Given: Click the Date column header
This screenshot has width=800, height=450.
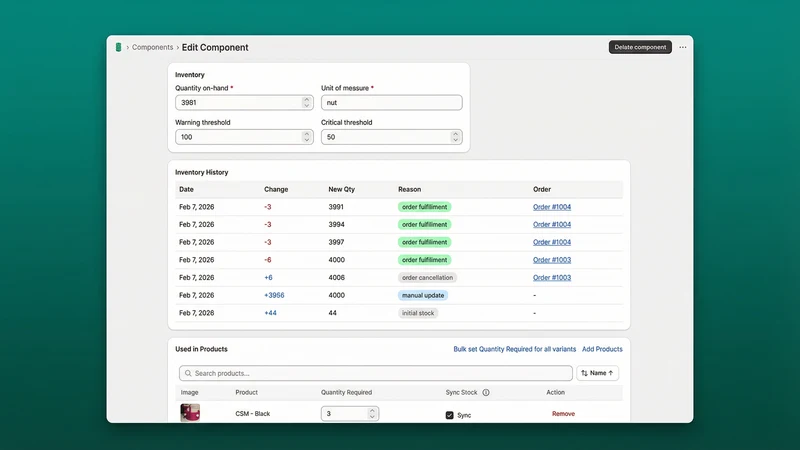Looking at the screenshot, I should click(x=186, y=189).
